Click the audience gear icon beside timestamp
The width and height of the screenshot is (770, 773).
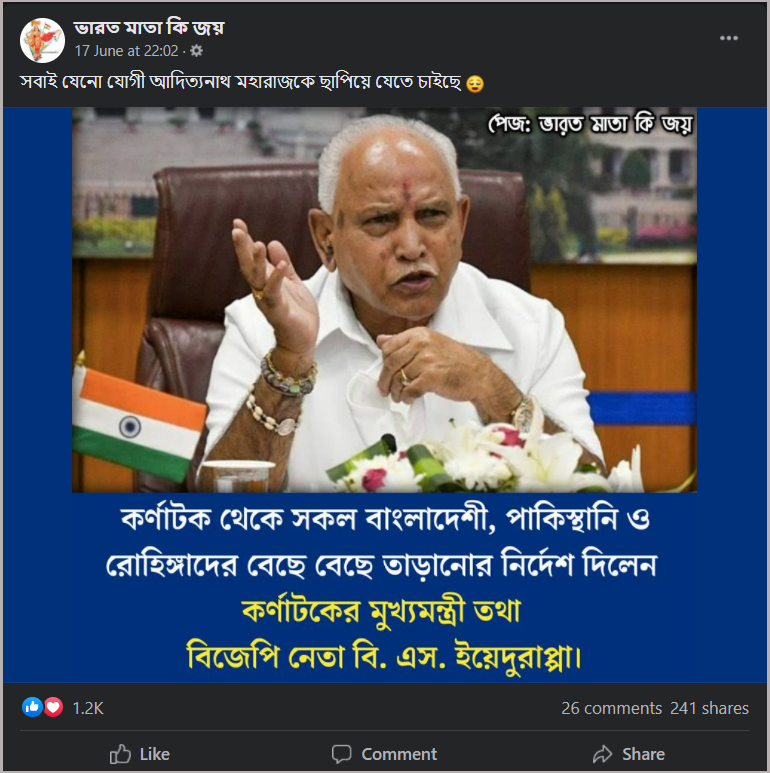point(196,51)
